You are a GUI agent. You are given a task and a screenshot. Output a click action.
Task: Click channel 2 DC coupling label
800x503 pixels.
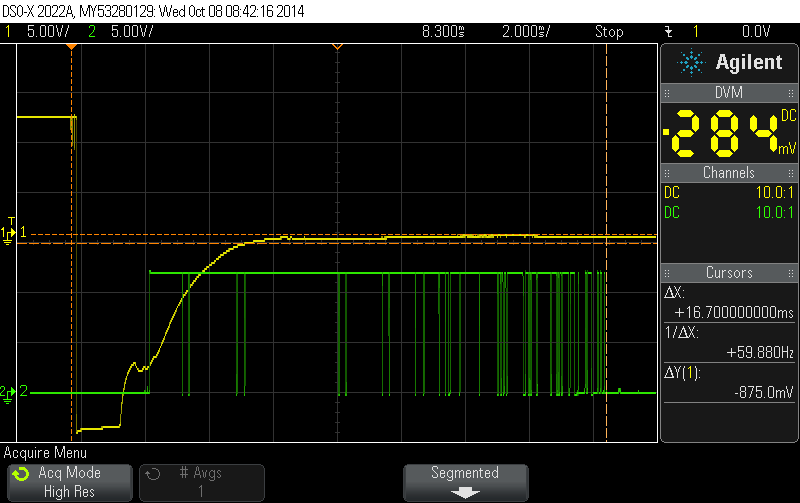(672, 212)
